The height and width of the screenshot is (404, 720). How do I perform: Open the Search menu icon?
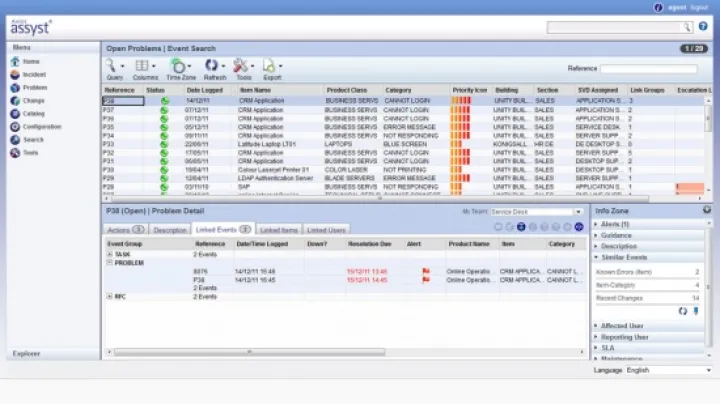(15, 140)
